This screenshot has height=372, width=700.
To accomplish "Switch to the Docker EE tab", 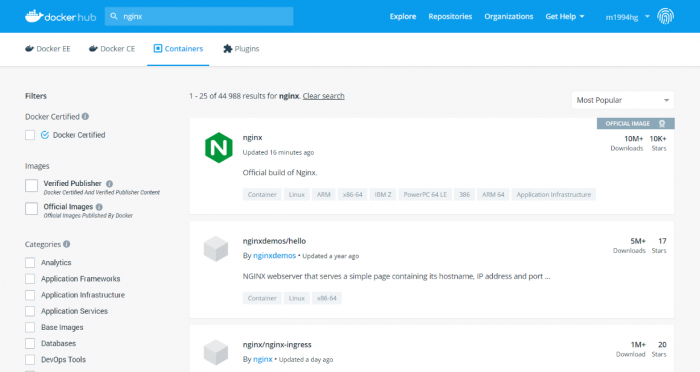I will 48,49.
